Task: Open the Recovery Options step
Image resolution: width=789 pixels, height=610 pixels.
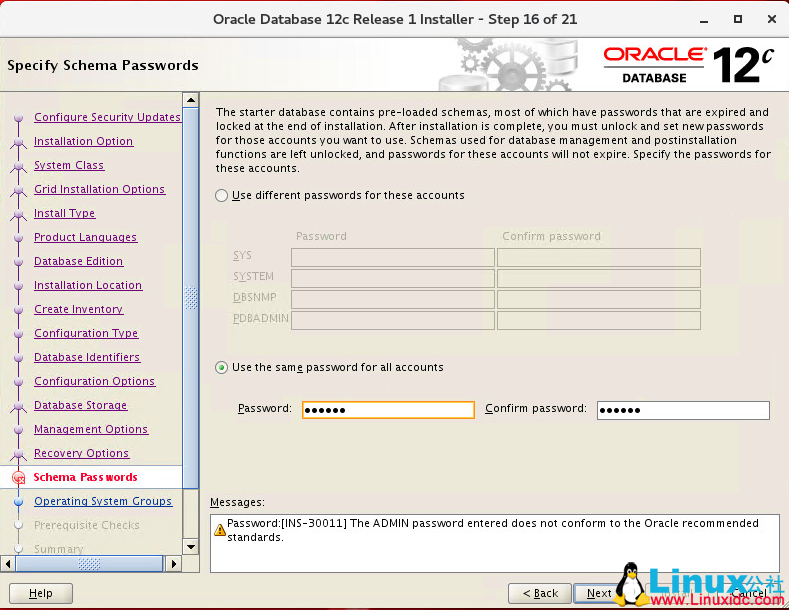Action: point(82,453)
